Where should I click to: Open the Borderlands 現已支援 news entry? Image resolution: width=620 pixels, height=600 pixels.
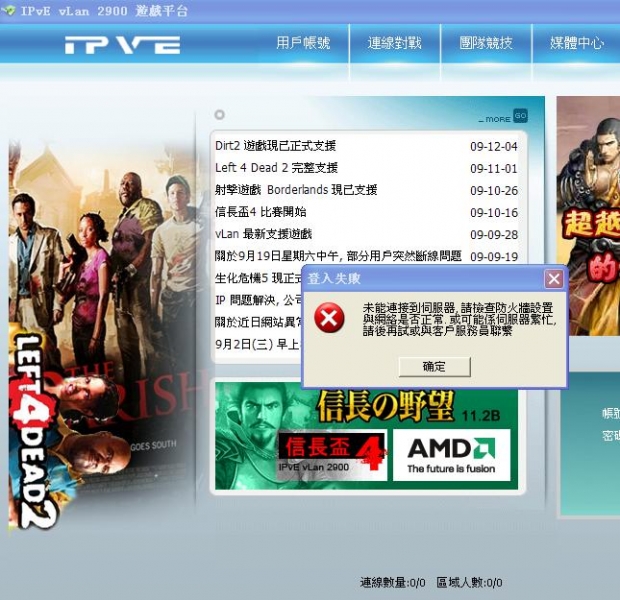click(296, 190)
